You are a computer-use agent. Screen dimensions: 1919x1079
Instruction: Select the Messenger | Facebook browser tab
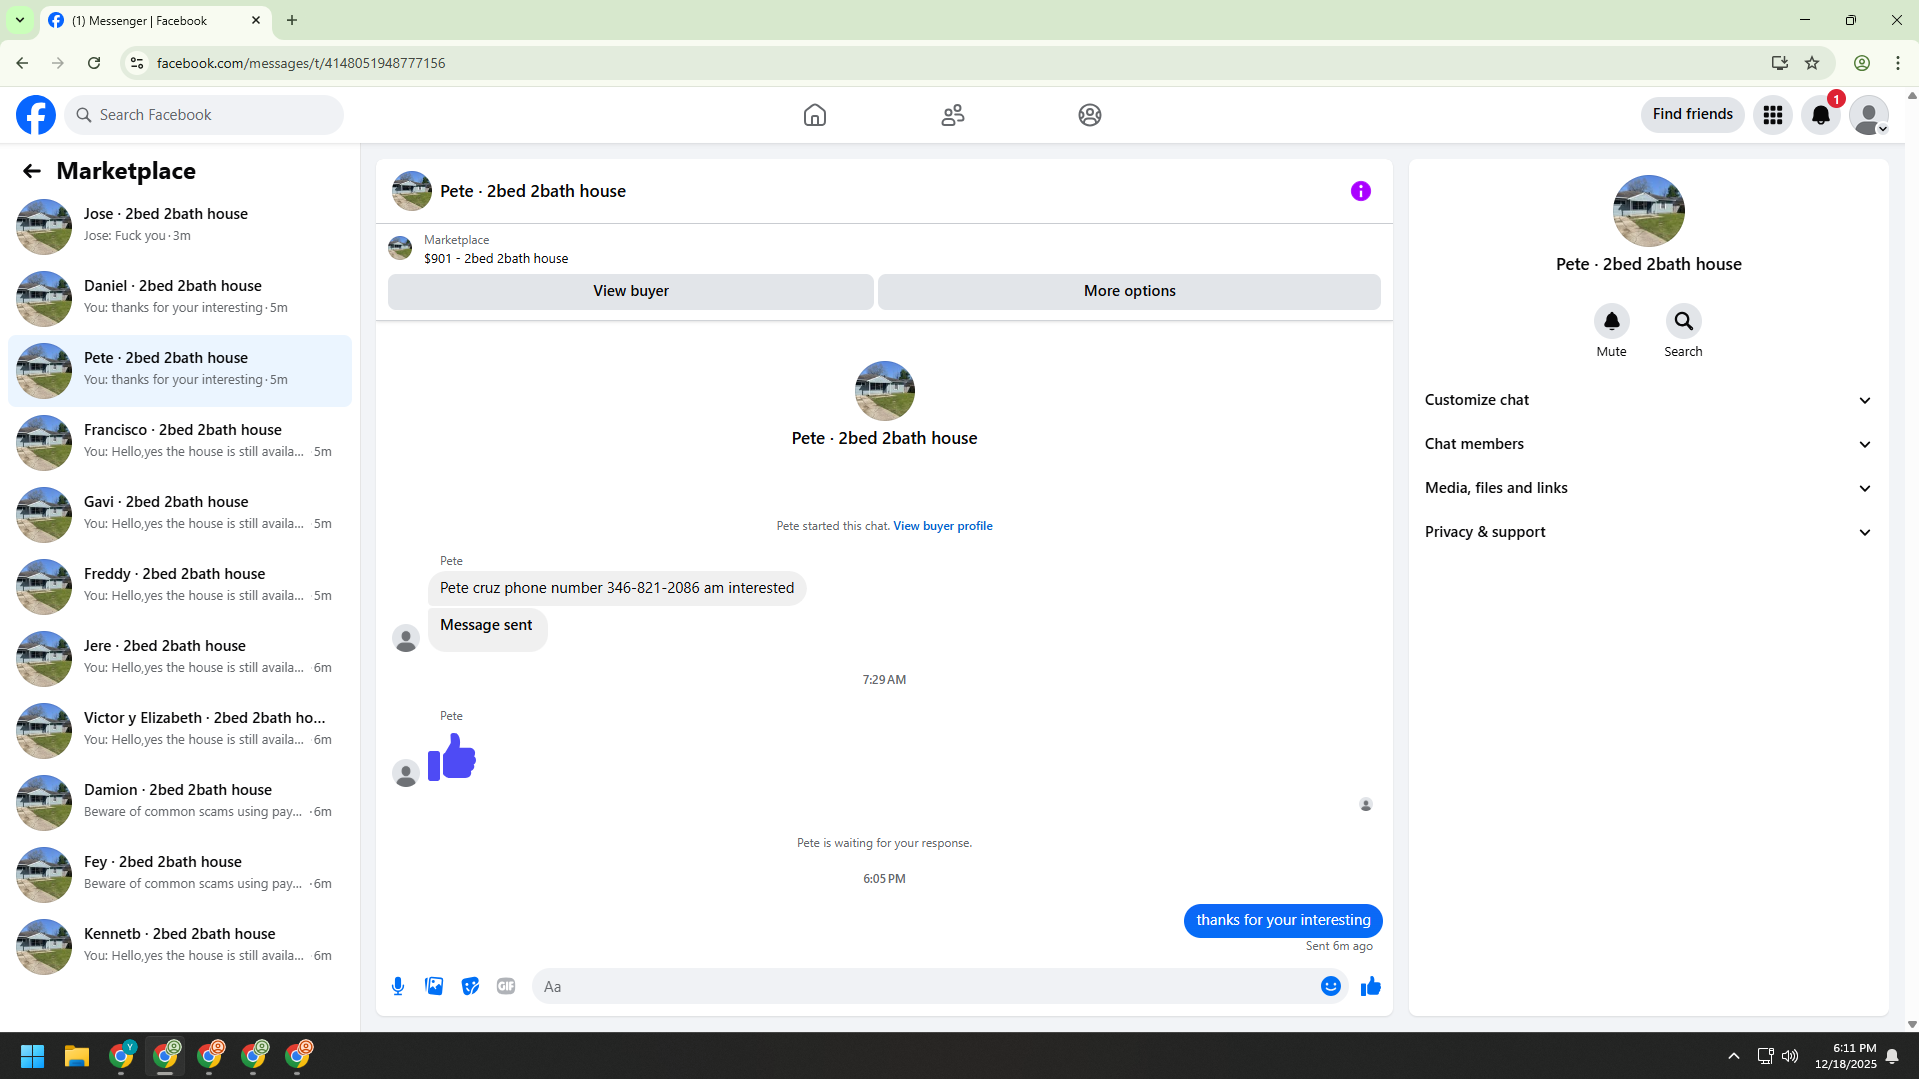coord(155,20)
